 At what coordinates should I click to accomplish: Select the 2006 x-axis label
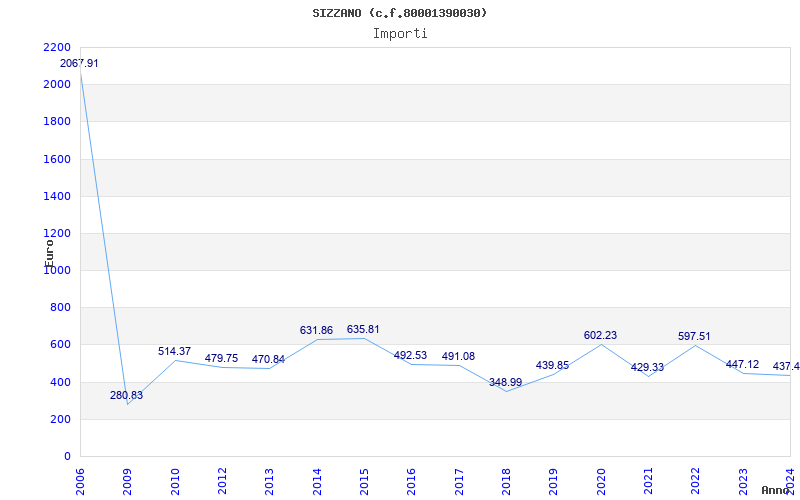pos(80,482)
